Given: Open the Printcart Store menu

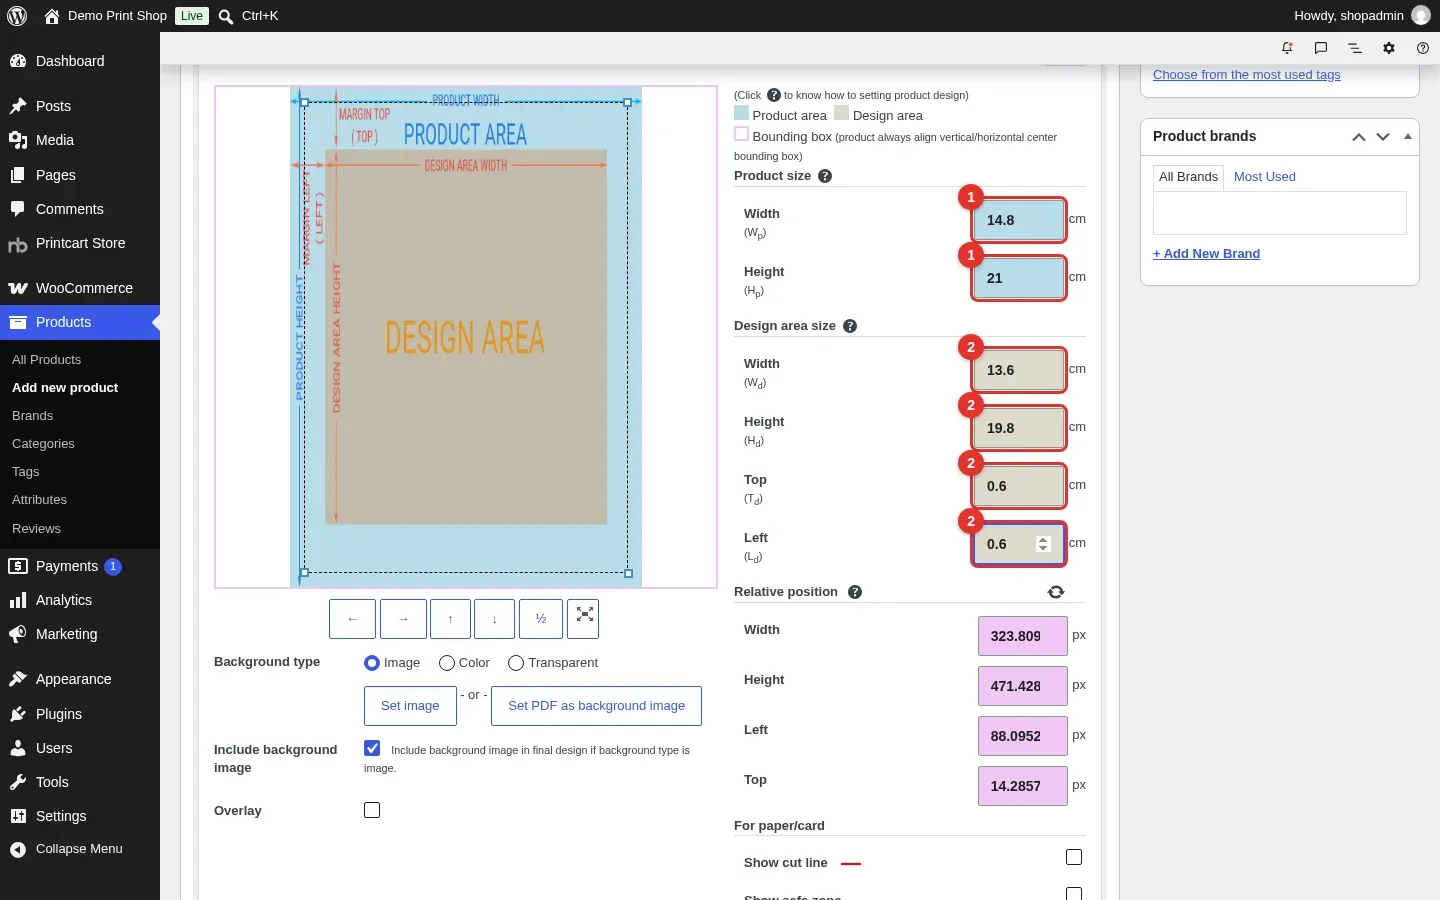Looking at the screenshot, I should [80, 243].
